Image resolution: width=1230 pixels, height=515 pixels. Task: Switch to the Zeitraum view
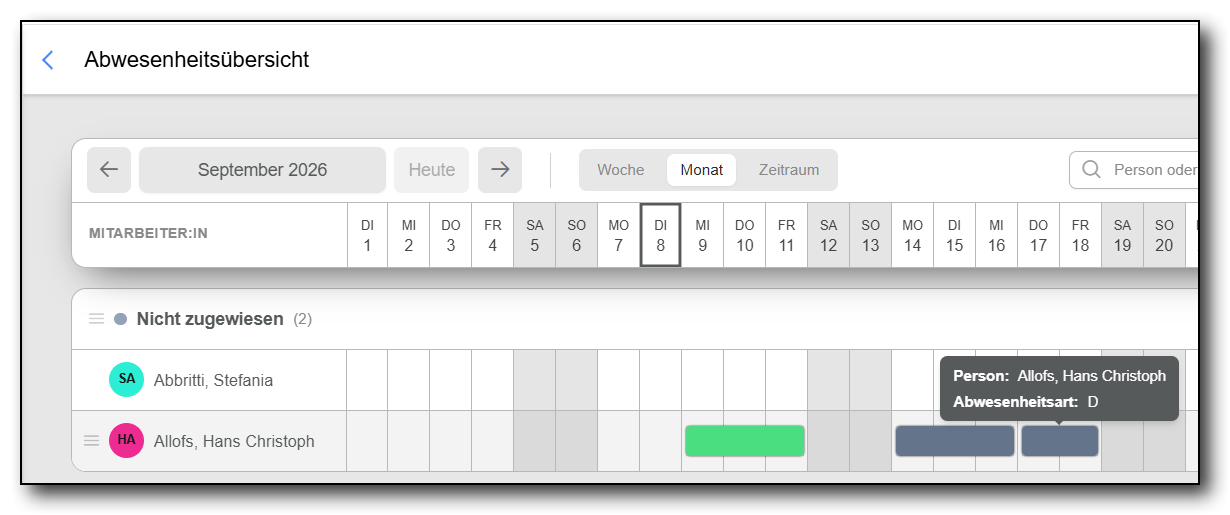[x=789, y=170]
